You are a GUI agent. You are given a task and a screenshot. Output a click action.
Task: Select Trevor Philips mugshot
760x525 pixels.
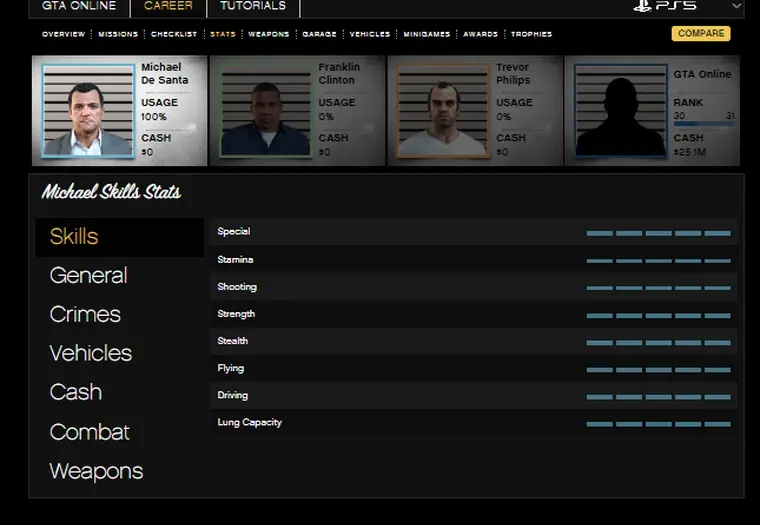[x=443, y=111]
